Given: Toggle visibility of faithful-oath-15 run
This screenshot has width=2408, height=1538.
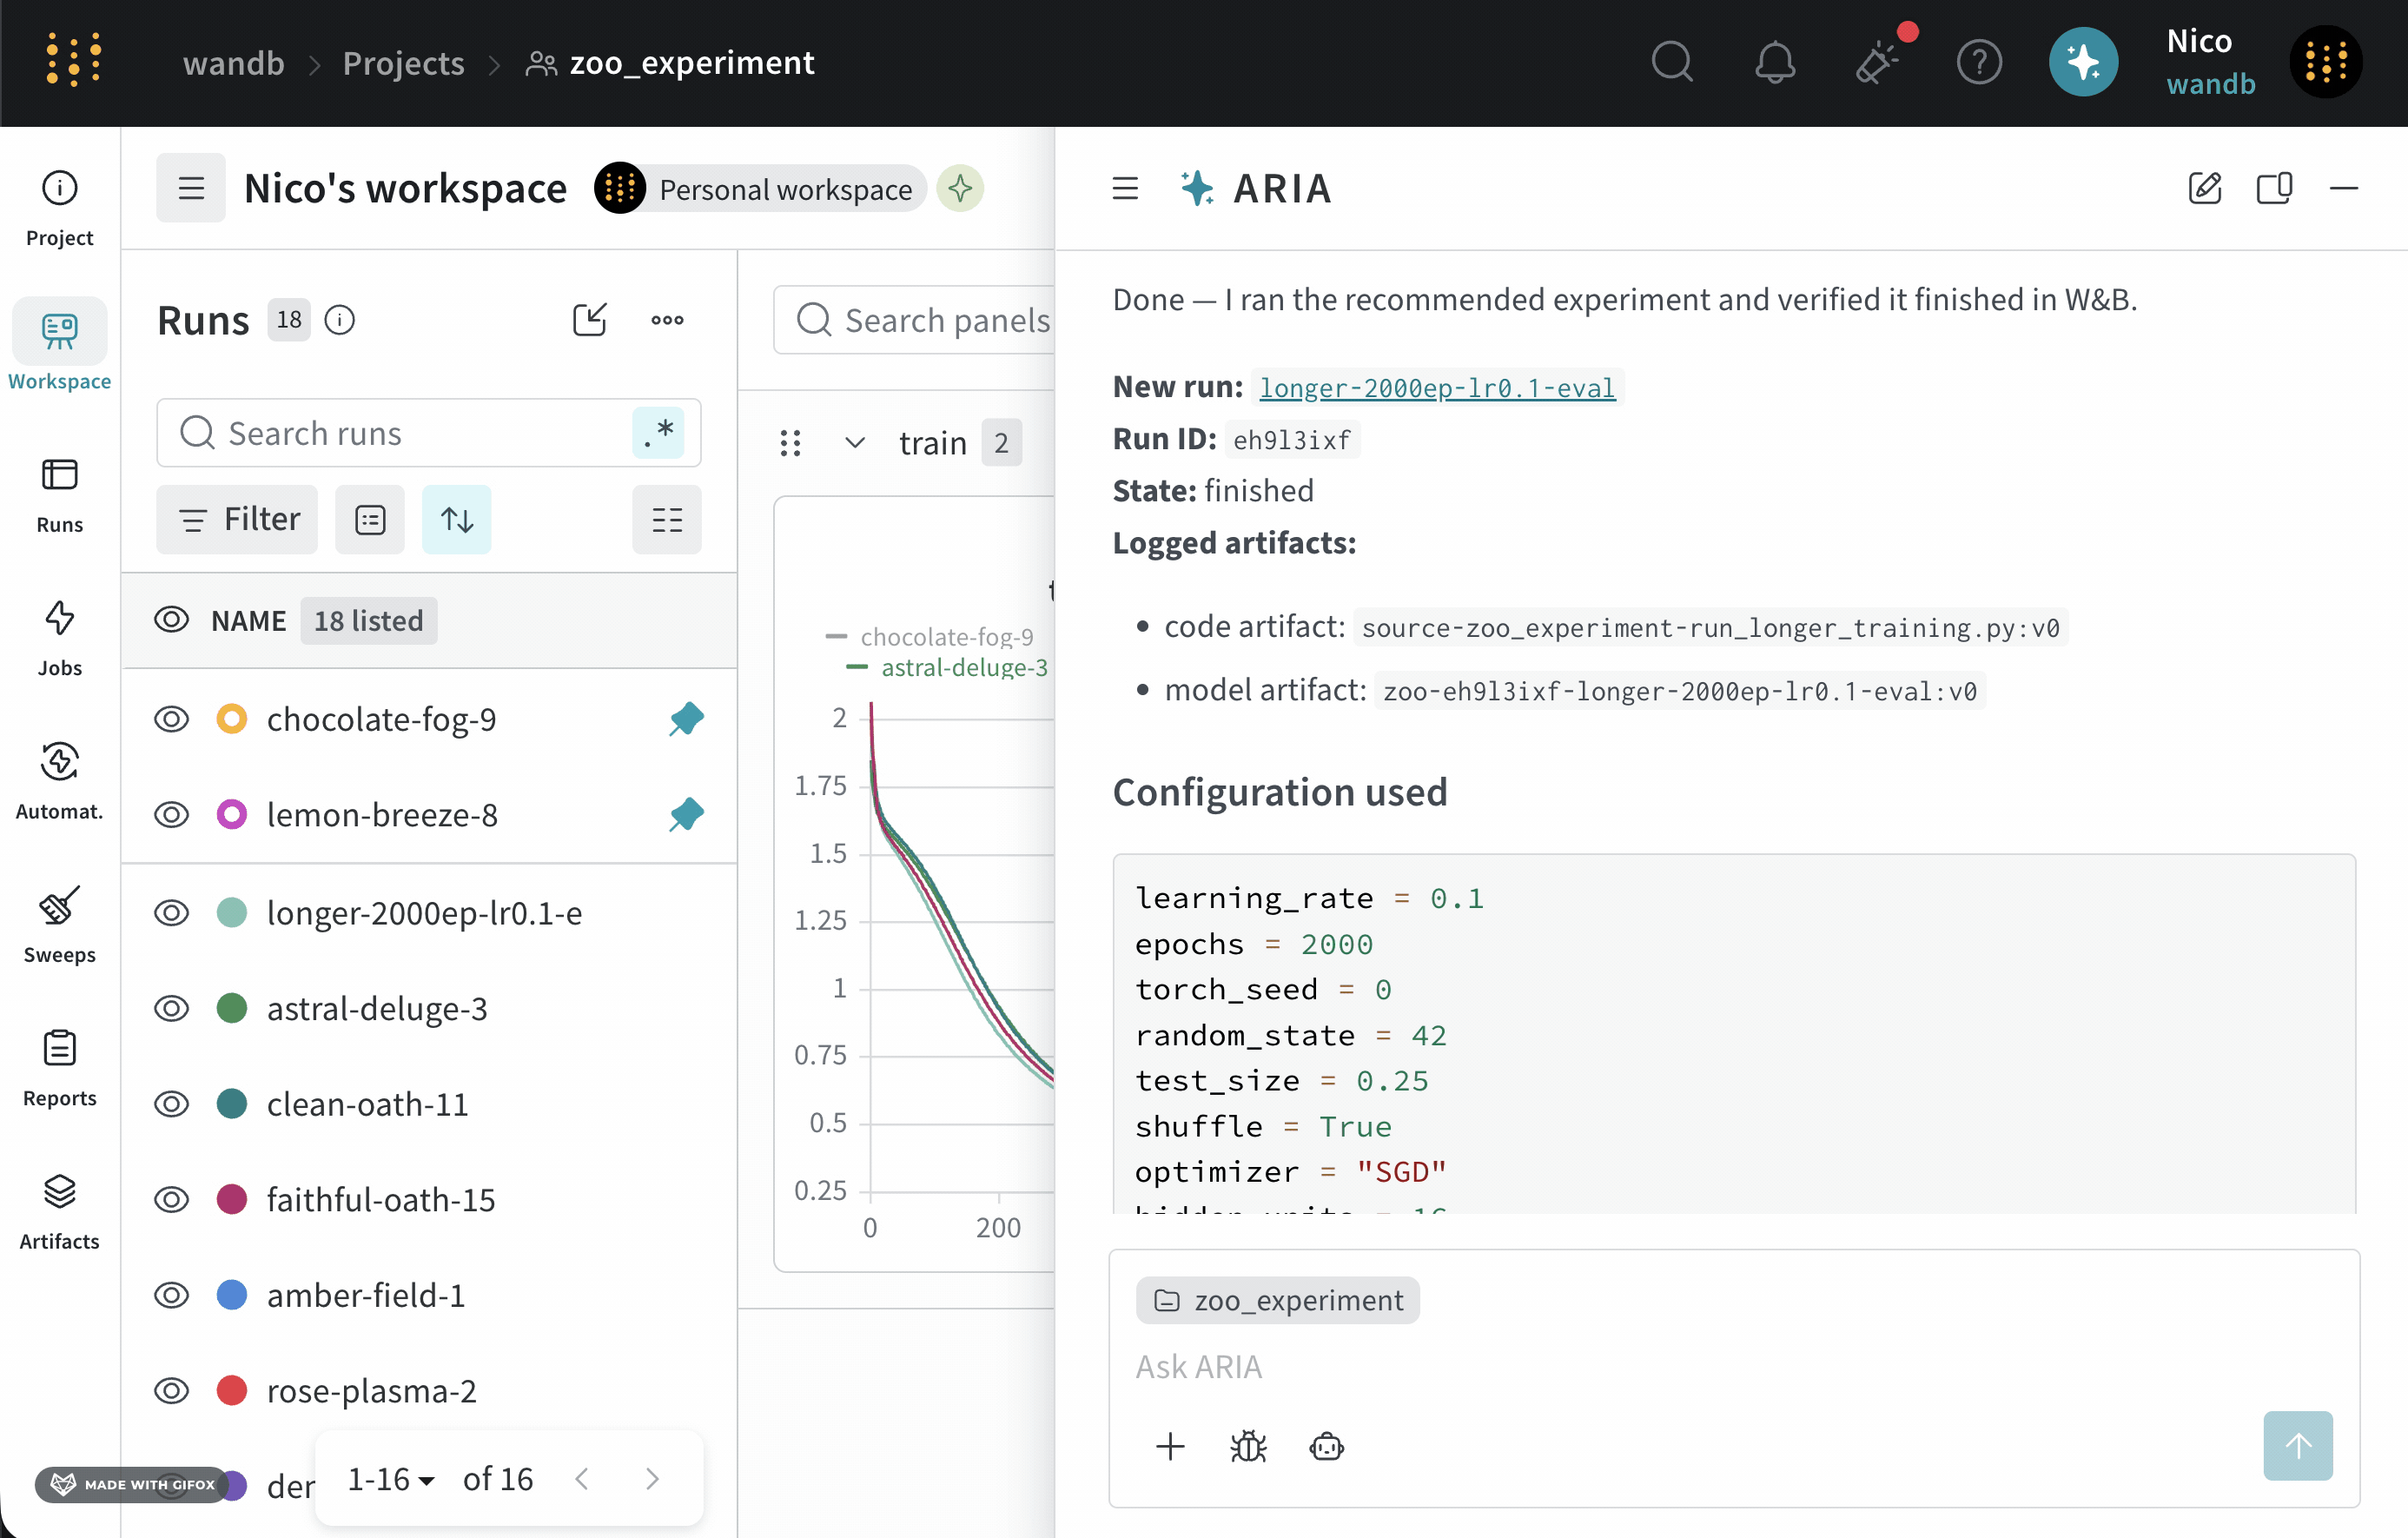Looking at the screenshot, I should (x=172, y=1199).
